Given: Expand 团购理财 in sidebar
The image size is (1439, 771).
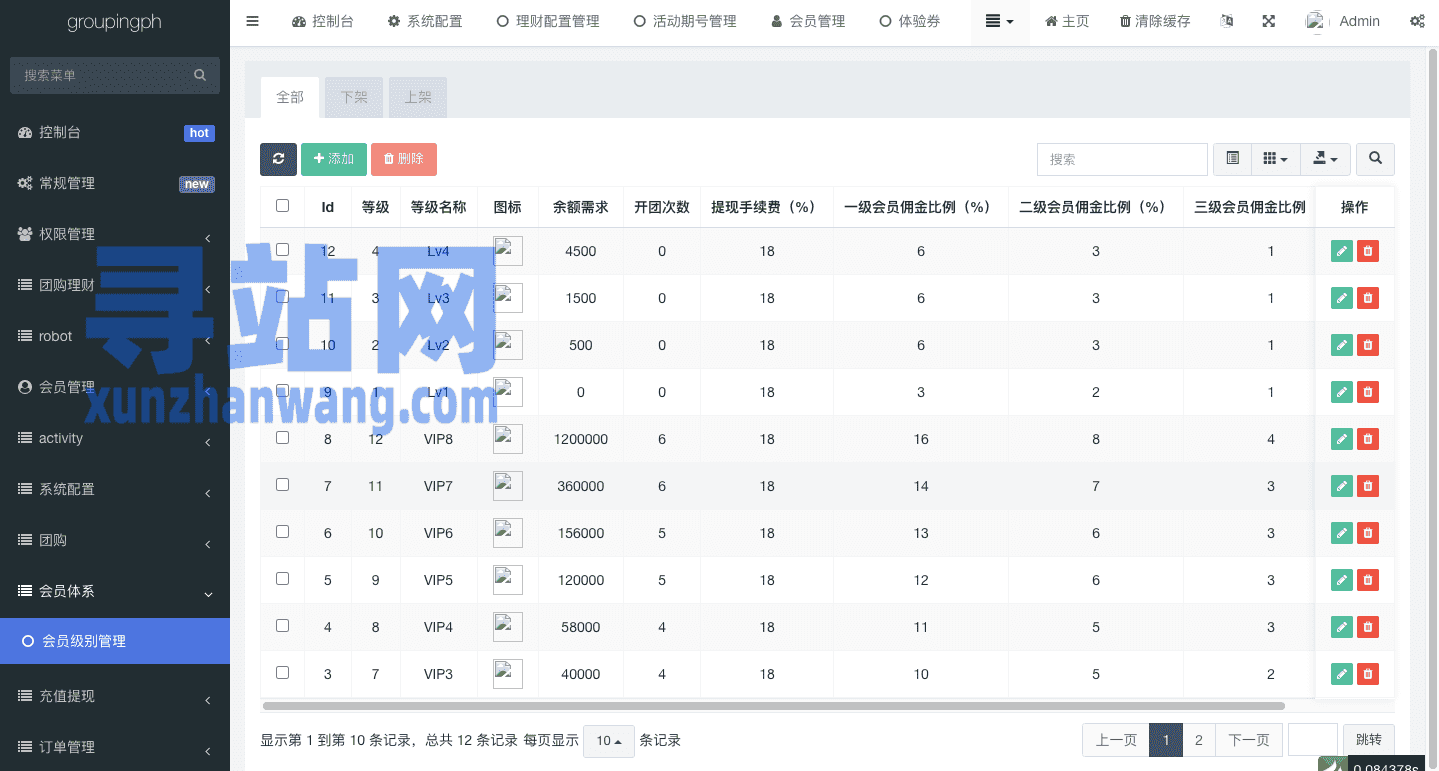Looking at the screenshot, I should (115, 285).
